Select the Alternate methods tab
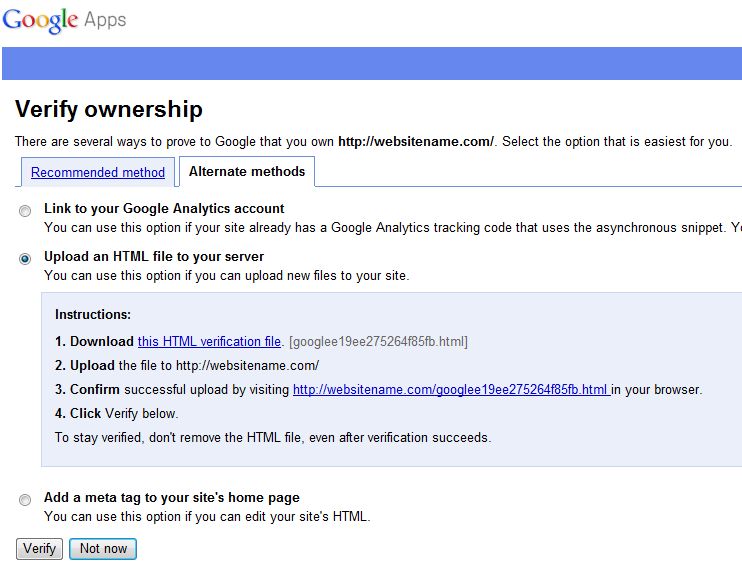 247,171
